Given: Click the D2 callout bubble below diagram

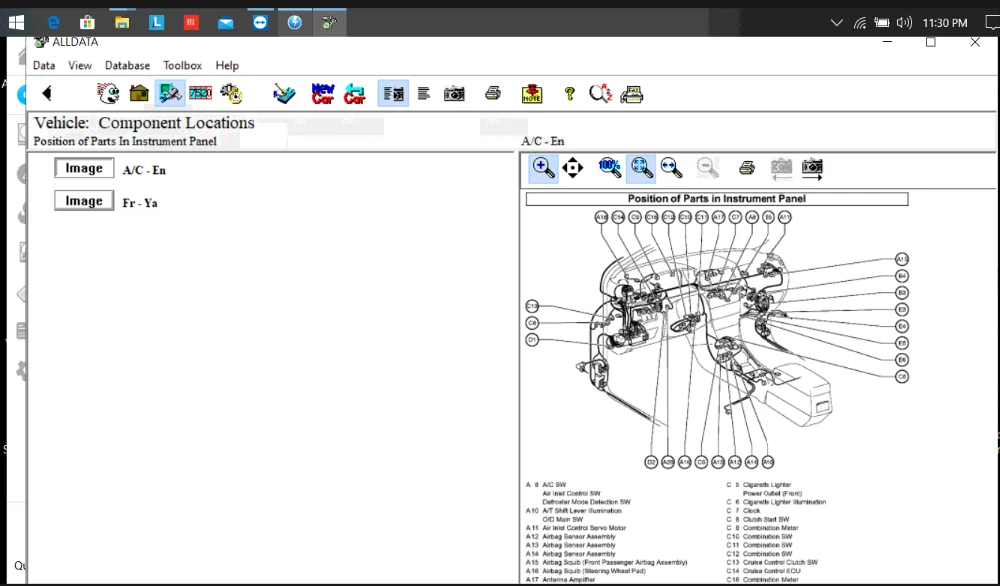Looking at the screenshot, I should (x=651, y=462).
